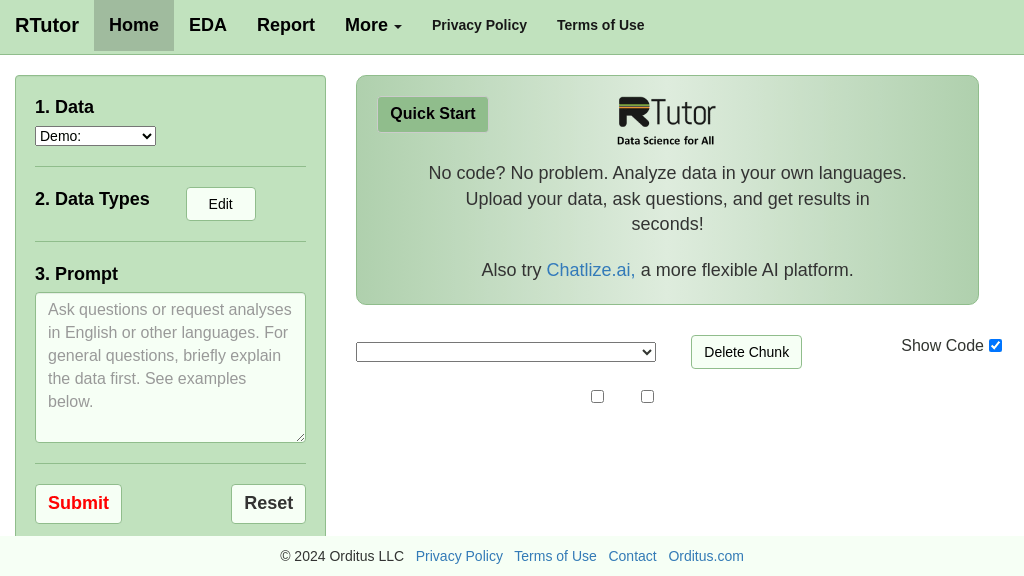Open the empty chunk selection dropdown
1024x576 pixels.
coord(506,352)
